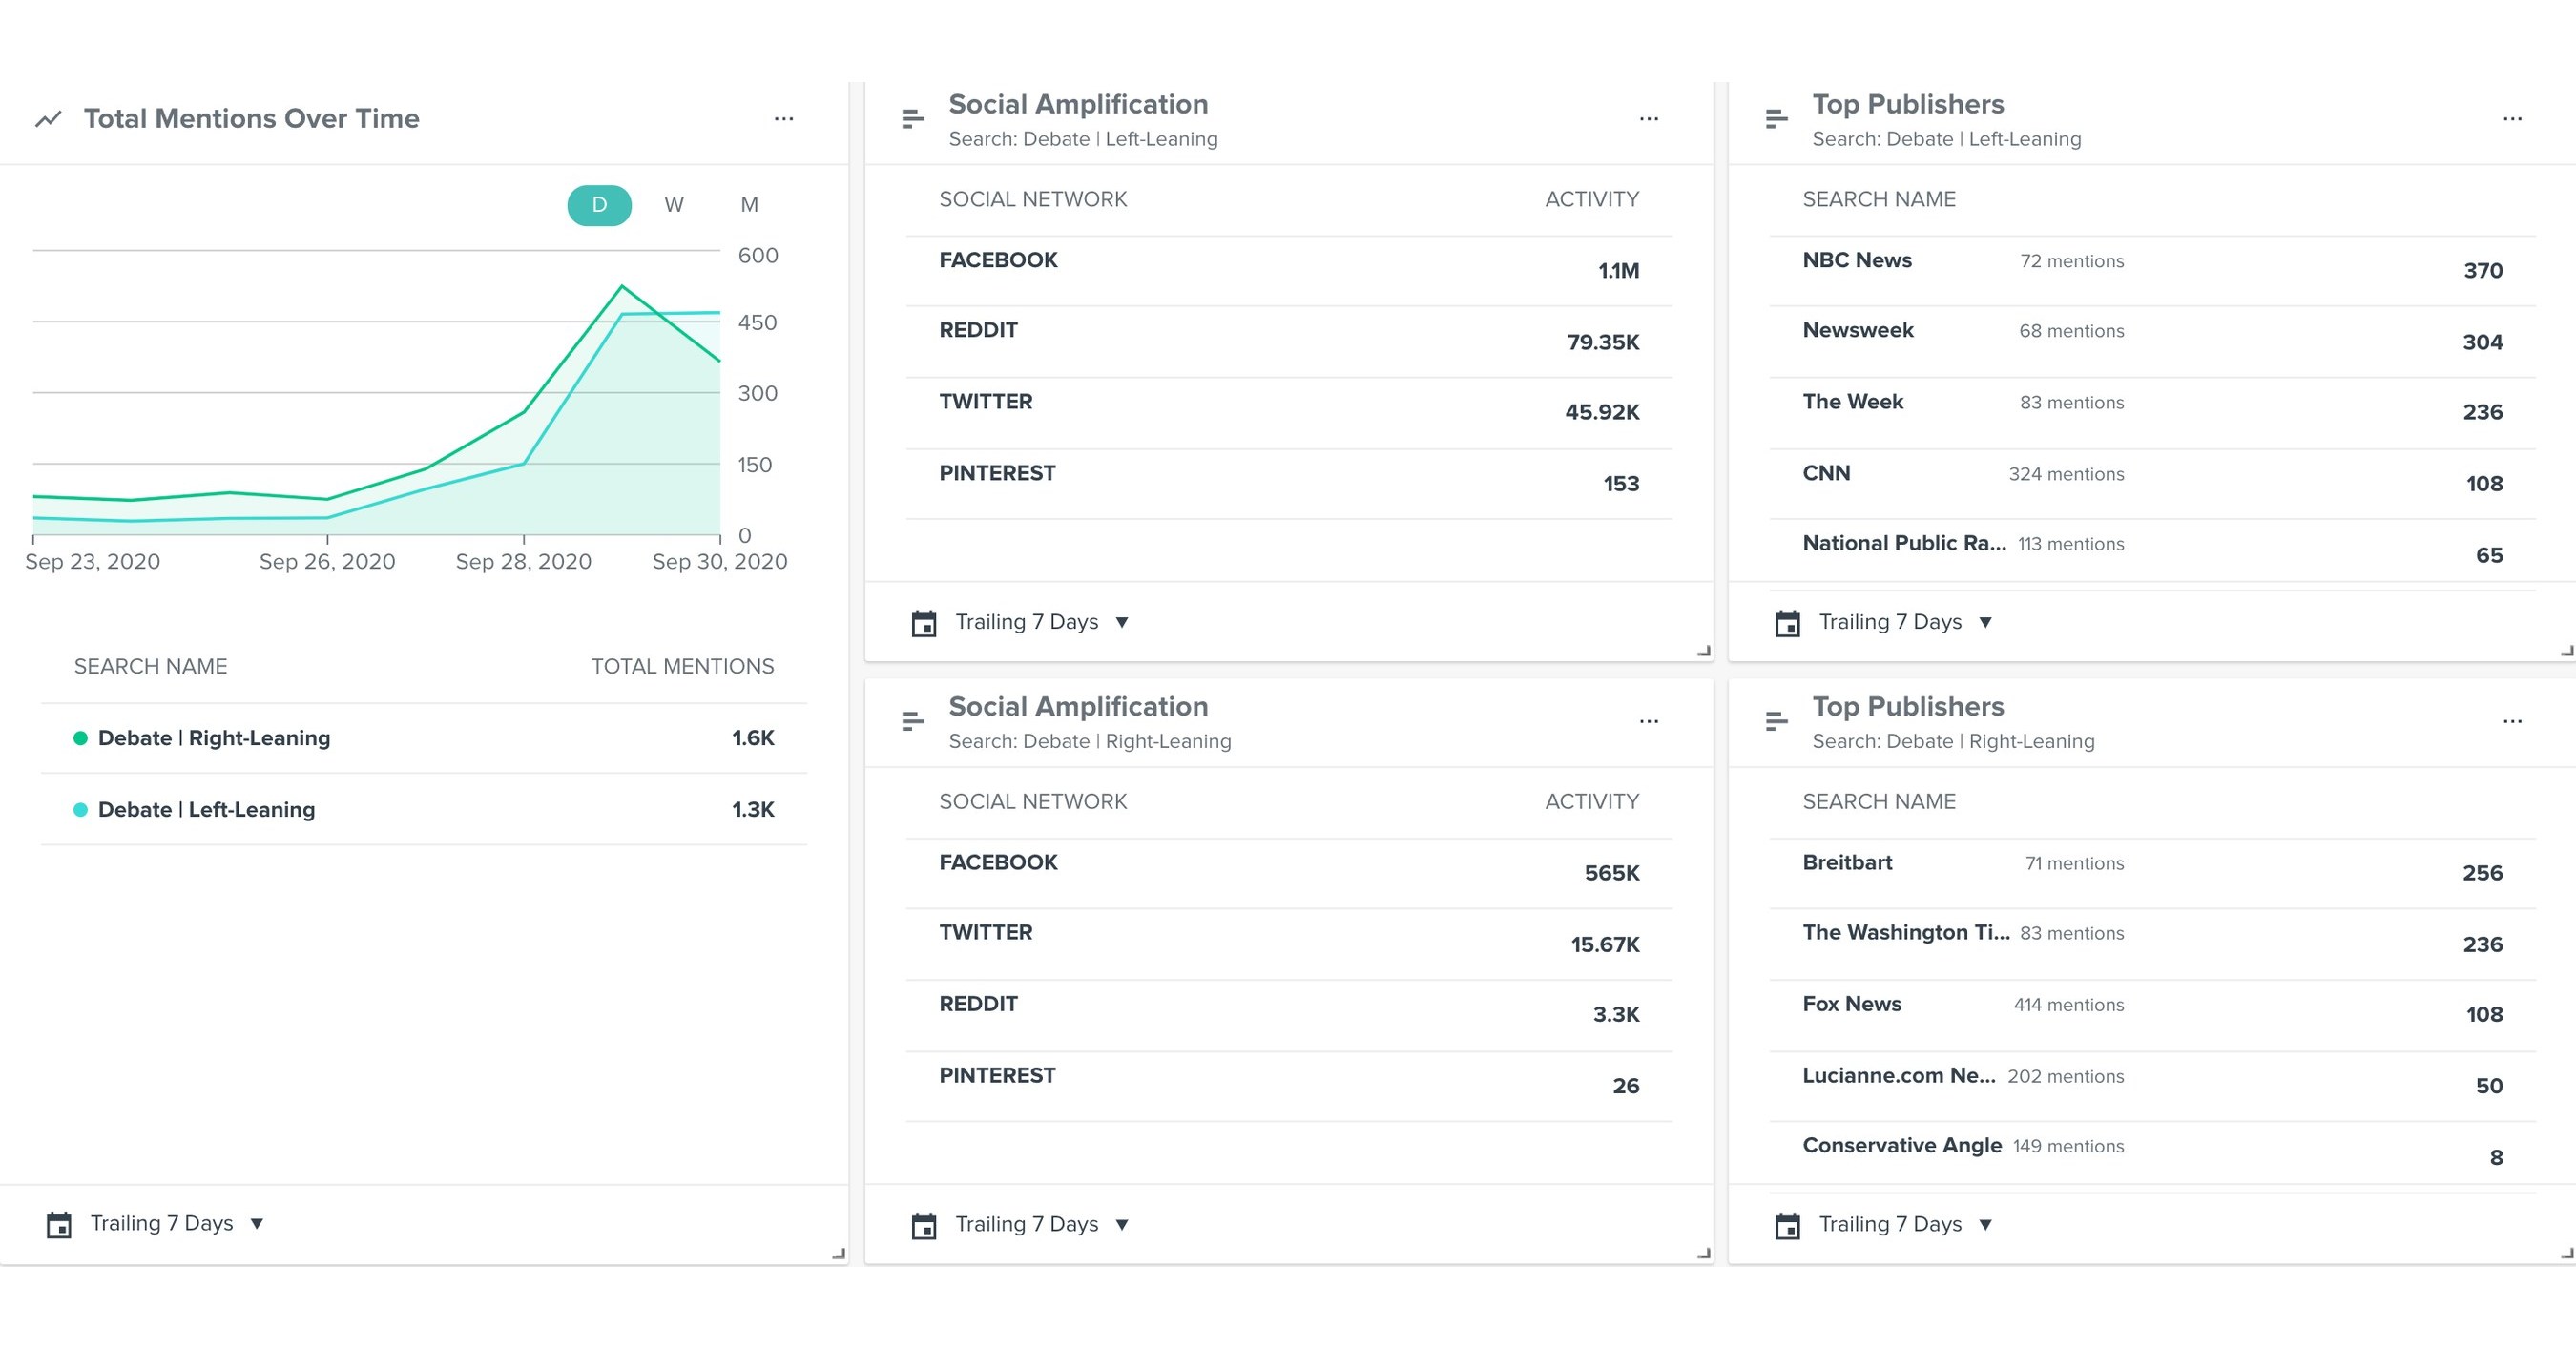The width and height of the screenshot is (2576, 1349).
Task: Click the chart peak near Sep 29
Action: (x=622, y=288)
